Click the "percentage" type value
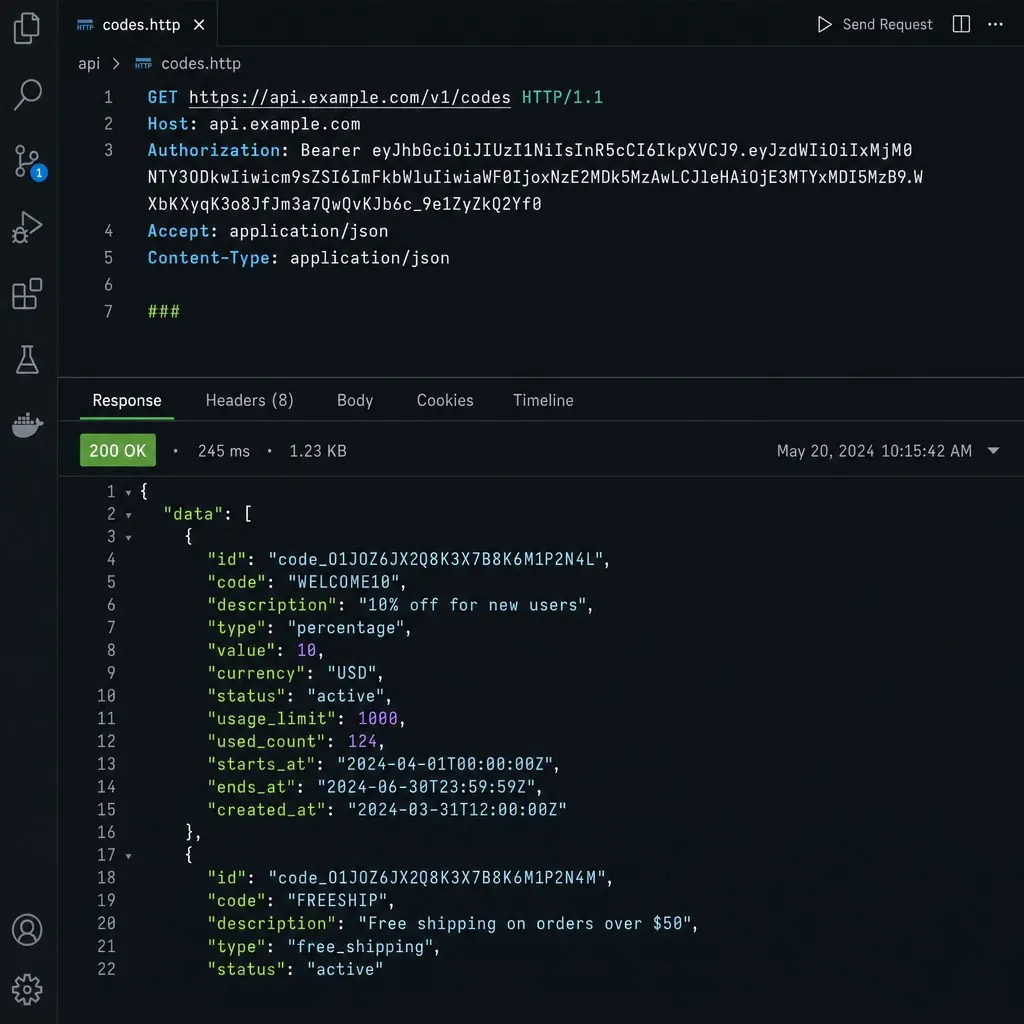This screenshot has width=1024, height=1024. [x=346, y=628]
